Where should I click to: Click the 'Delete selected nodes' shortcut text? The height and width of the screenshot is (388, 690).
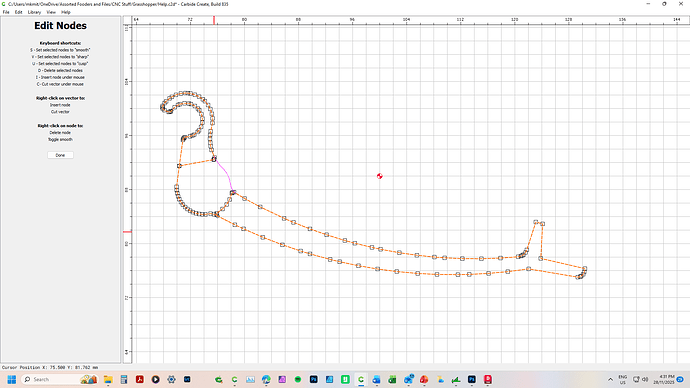click(60, 70)
